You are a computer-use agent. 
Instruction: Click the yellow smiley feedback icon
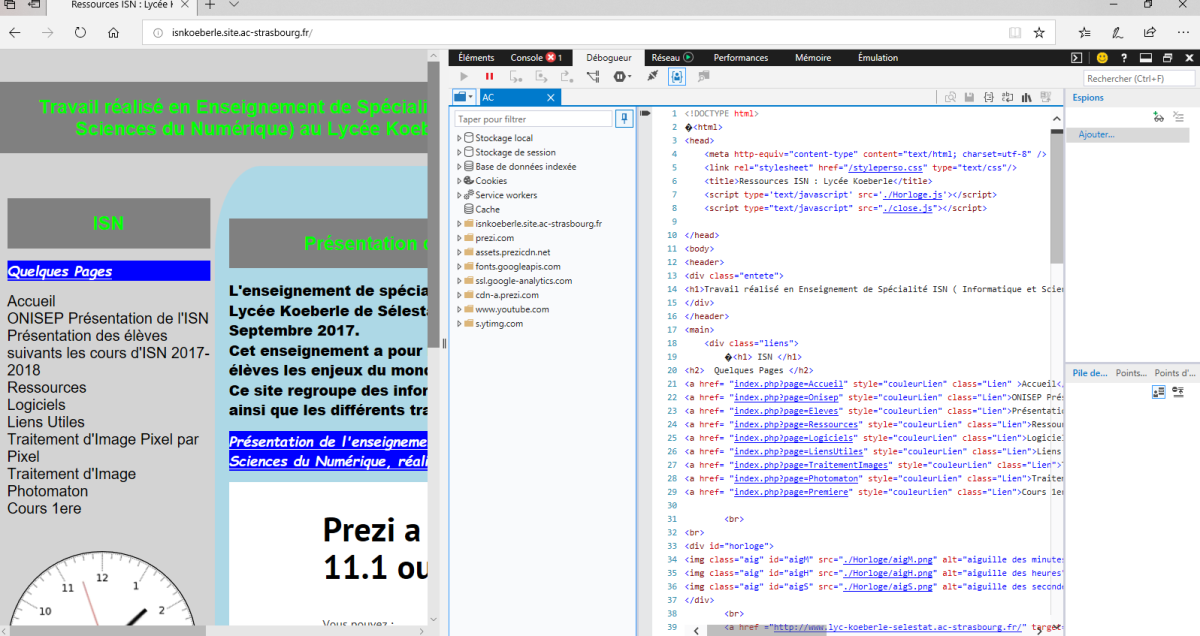pyautogui.click(x=1102, y=58)
